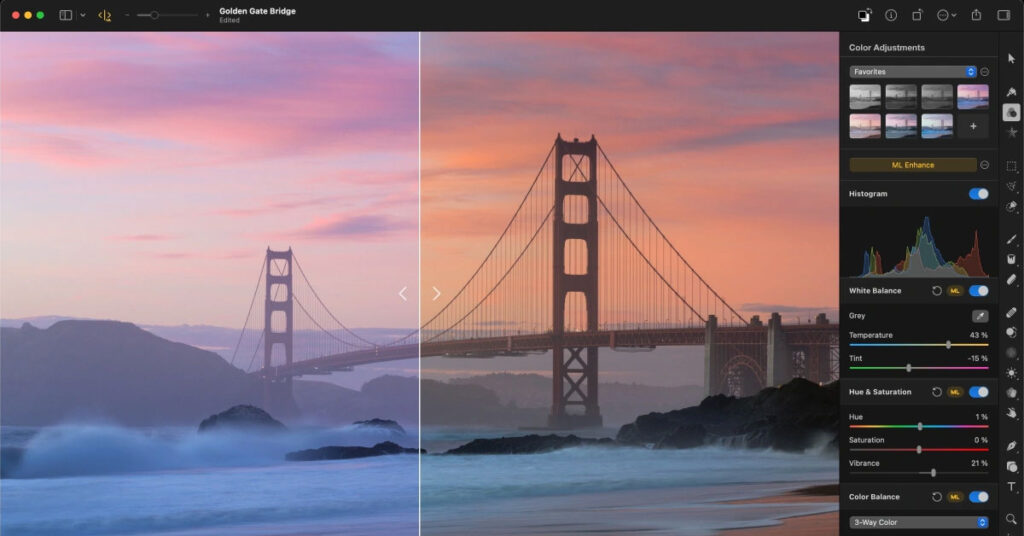Select the Zoom magnifier tool
The width and height of the screenshot is (1024, 536).
coord(1011,519)
